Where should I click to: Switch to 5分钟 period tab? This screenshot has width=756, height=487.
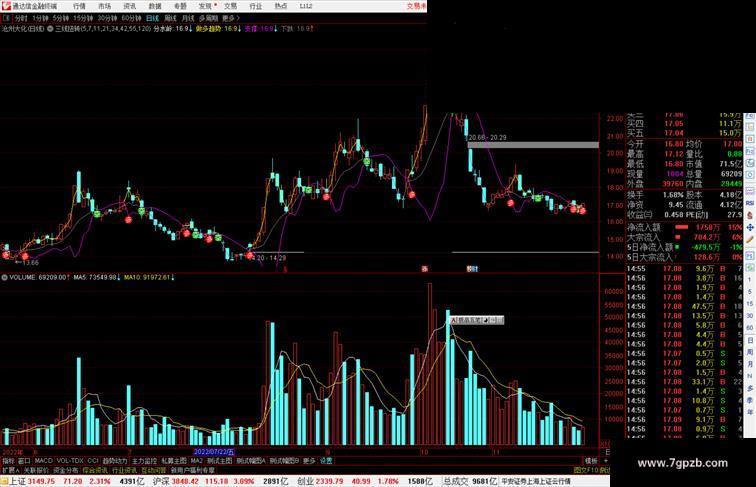pyautogui.click(x=61, y=18)
